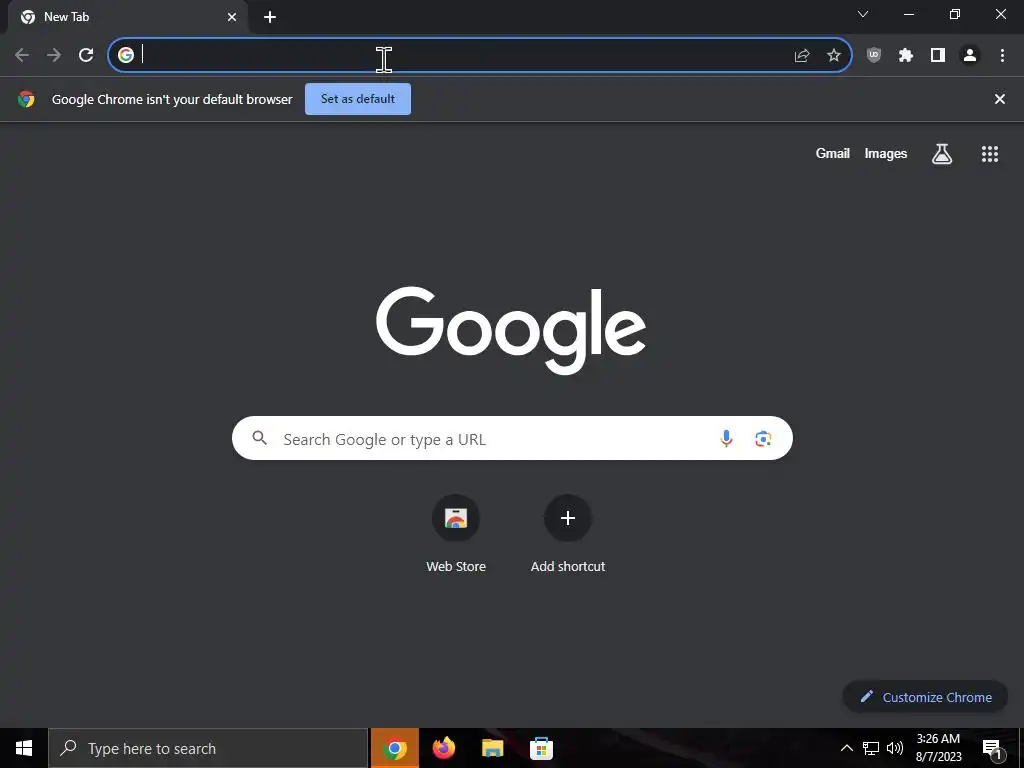The height and width of the screenshot is (768, 1024).
Task: Toggle the Chrome side panel
Action: click(938, 56)
